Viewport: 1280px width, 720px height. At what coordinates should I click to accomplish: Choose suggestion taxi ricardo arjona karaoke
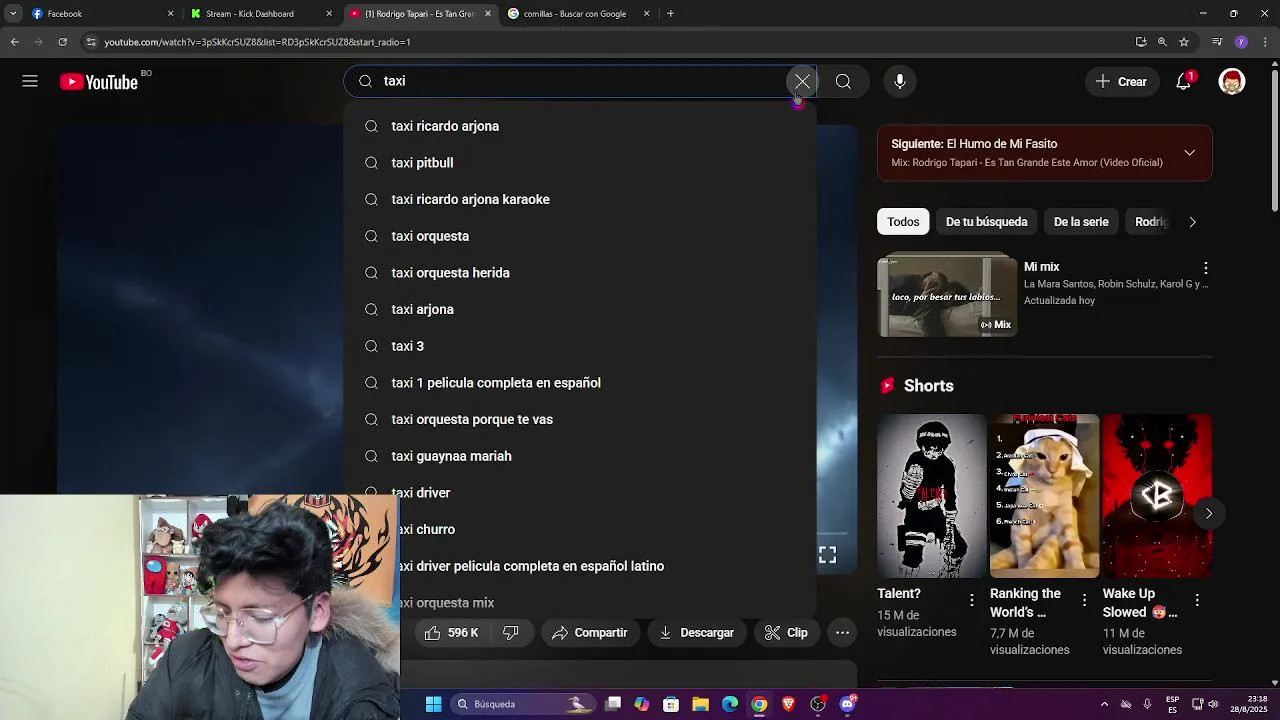[x=580, y=199]
